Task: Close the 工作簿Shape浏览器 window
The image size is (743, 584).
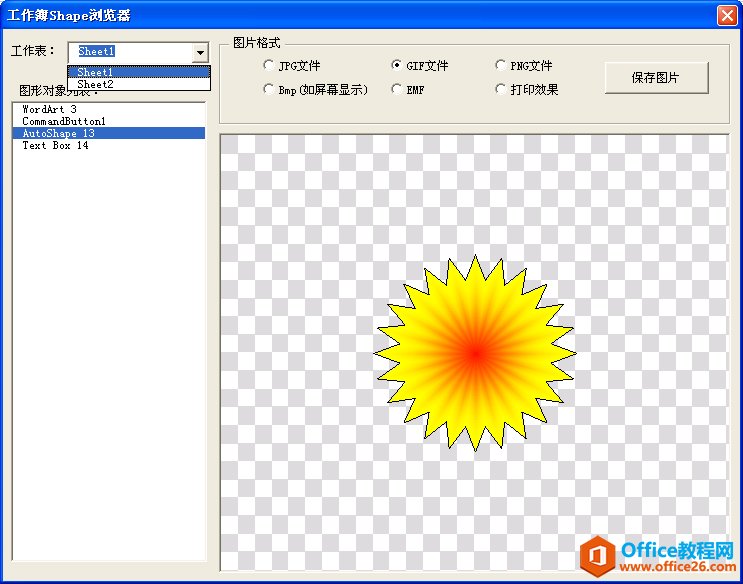Action: 727,15
